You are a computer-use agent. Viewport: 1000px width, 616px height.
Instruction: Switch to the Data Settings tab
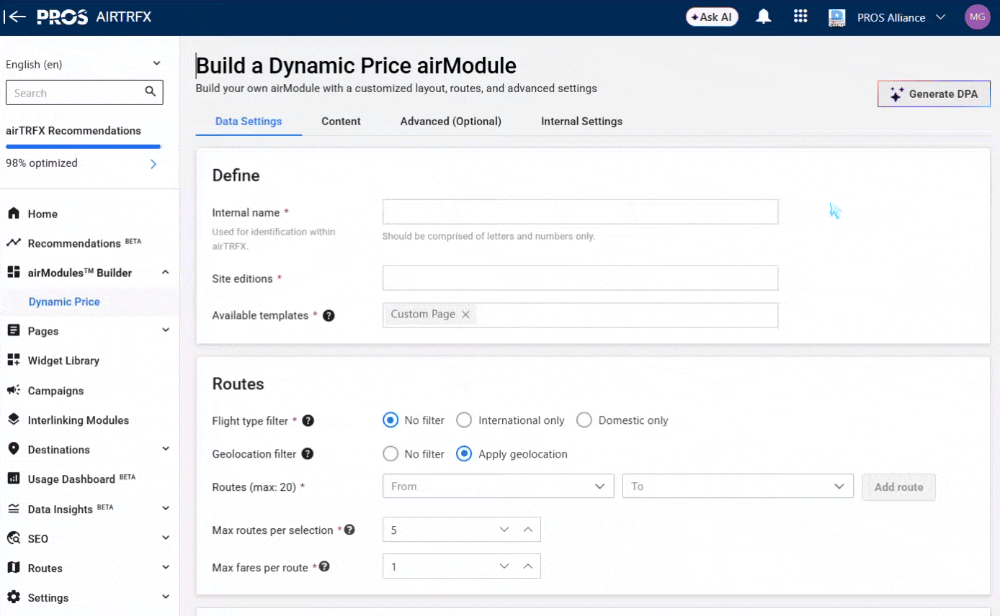[x=249, y=121]
